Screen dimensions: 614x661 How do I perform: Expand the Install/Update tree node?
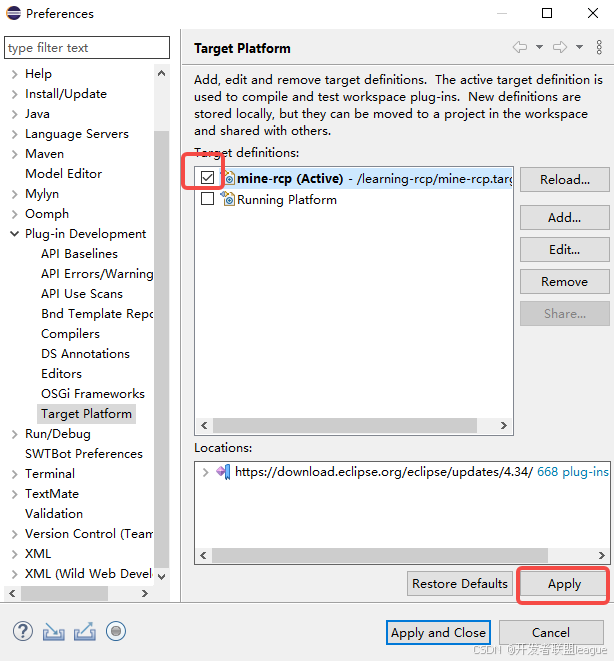tap(14, 94)
